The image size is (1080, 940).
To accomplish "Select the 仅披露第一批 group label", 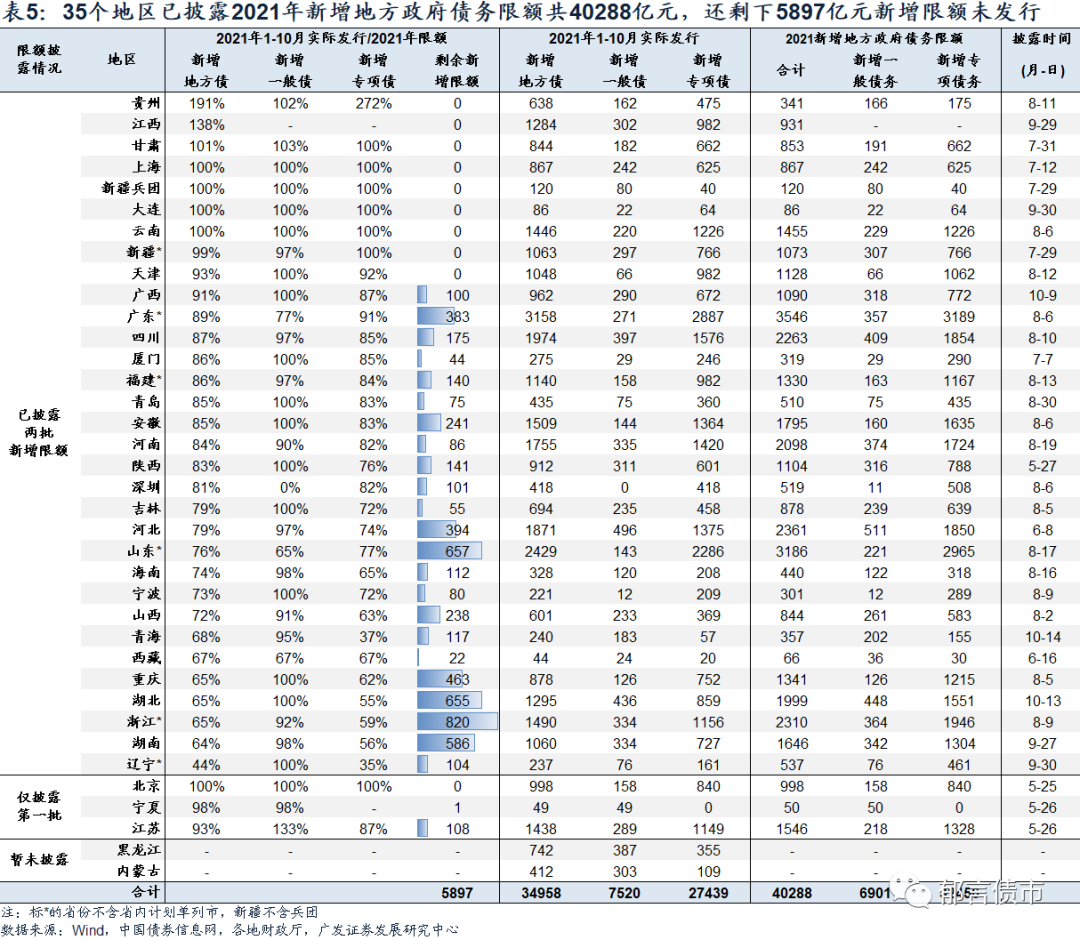I will (39, 806).
